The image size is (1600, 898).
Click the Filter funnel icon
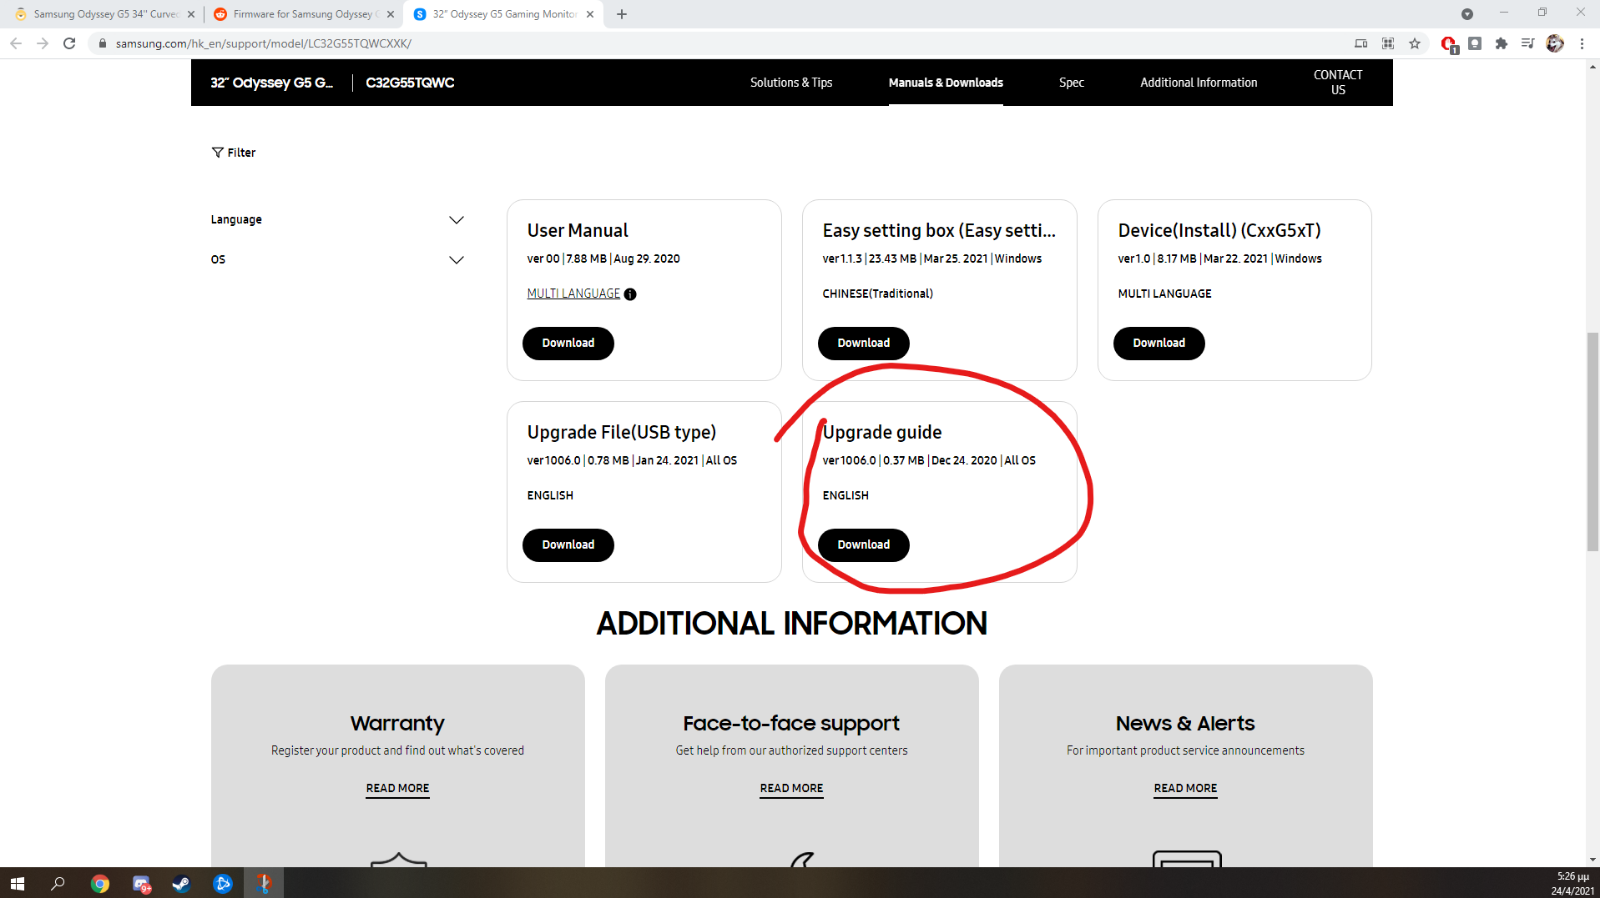[x=217, y=153]
